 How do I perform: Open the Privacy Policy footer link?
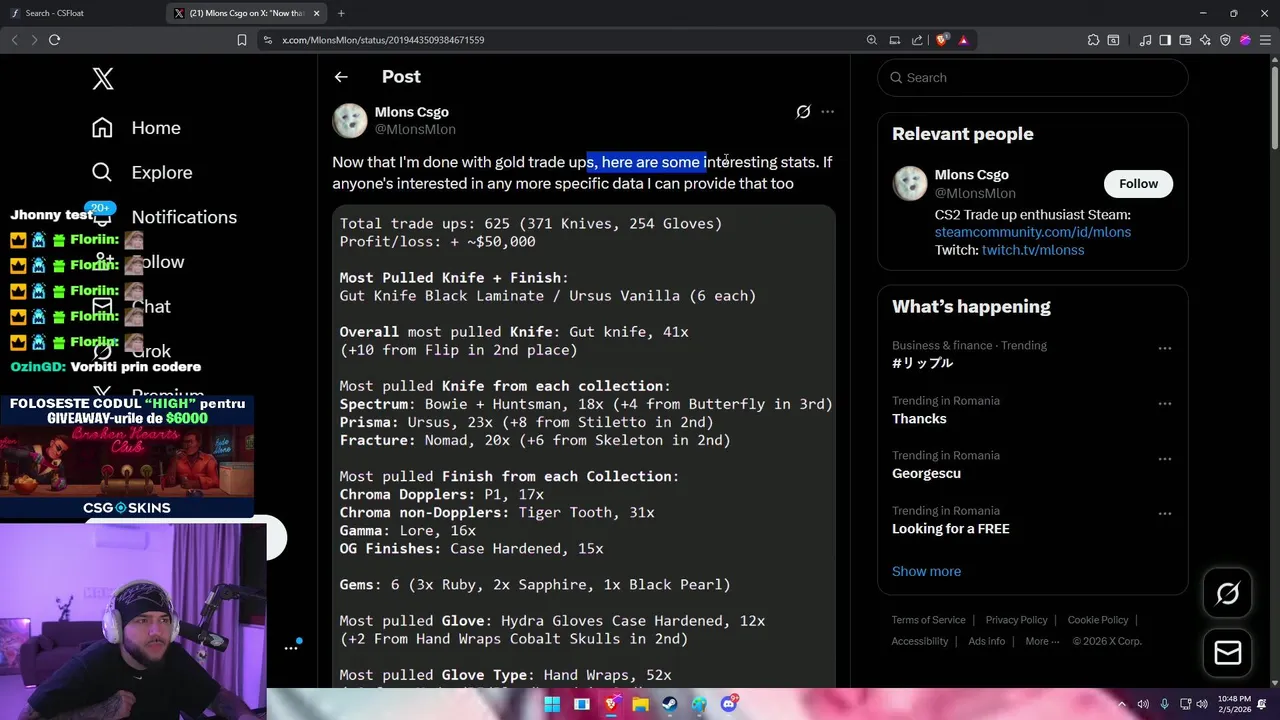[1016, 620]
